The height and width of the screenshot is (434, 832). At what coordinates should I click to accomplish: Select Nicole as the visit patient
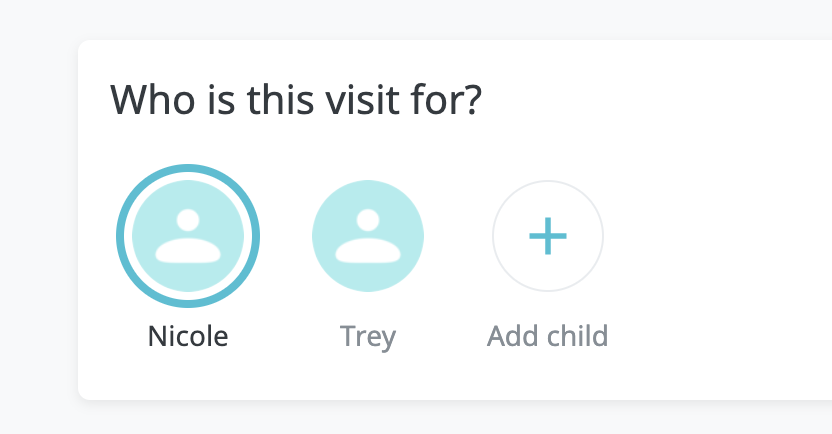188,236
